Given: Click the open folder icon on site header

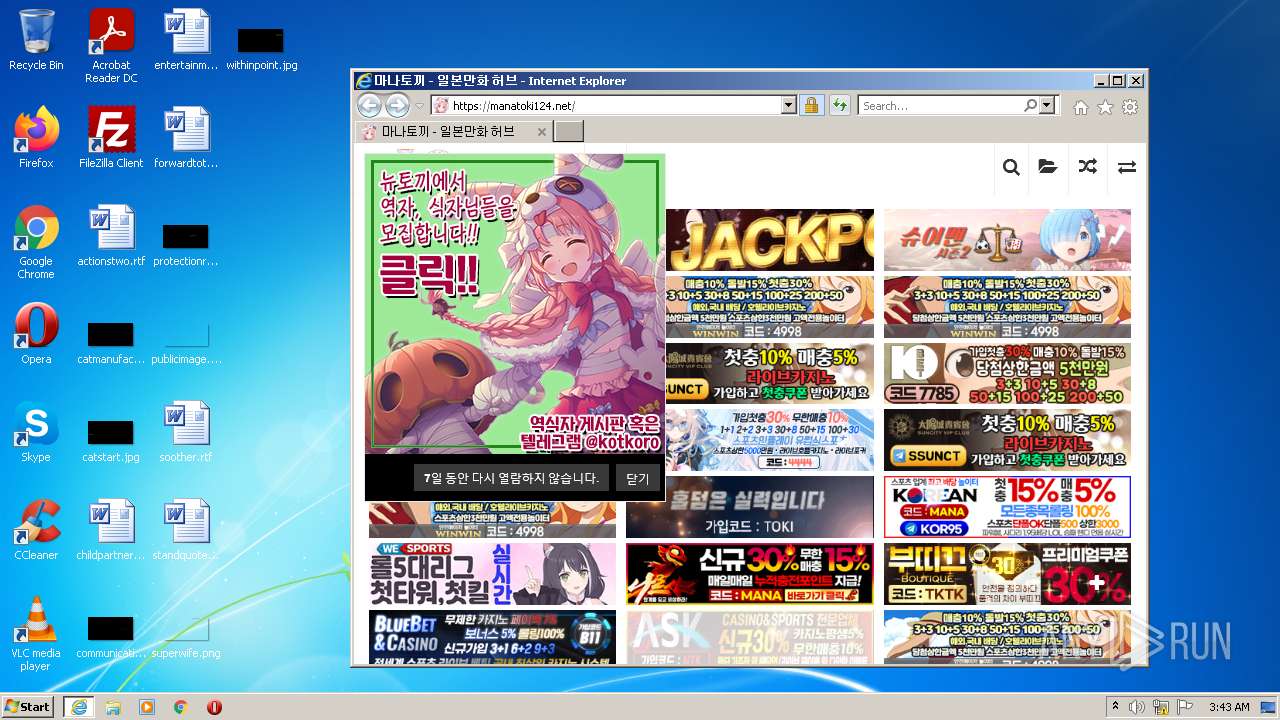Looking at the screenshot, I should (x=1048, y=167).
